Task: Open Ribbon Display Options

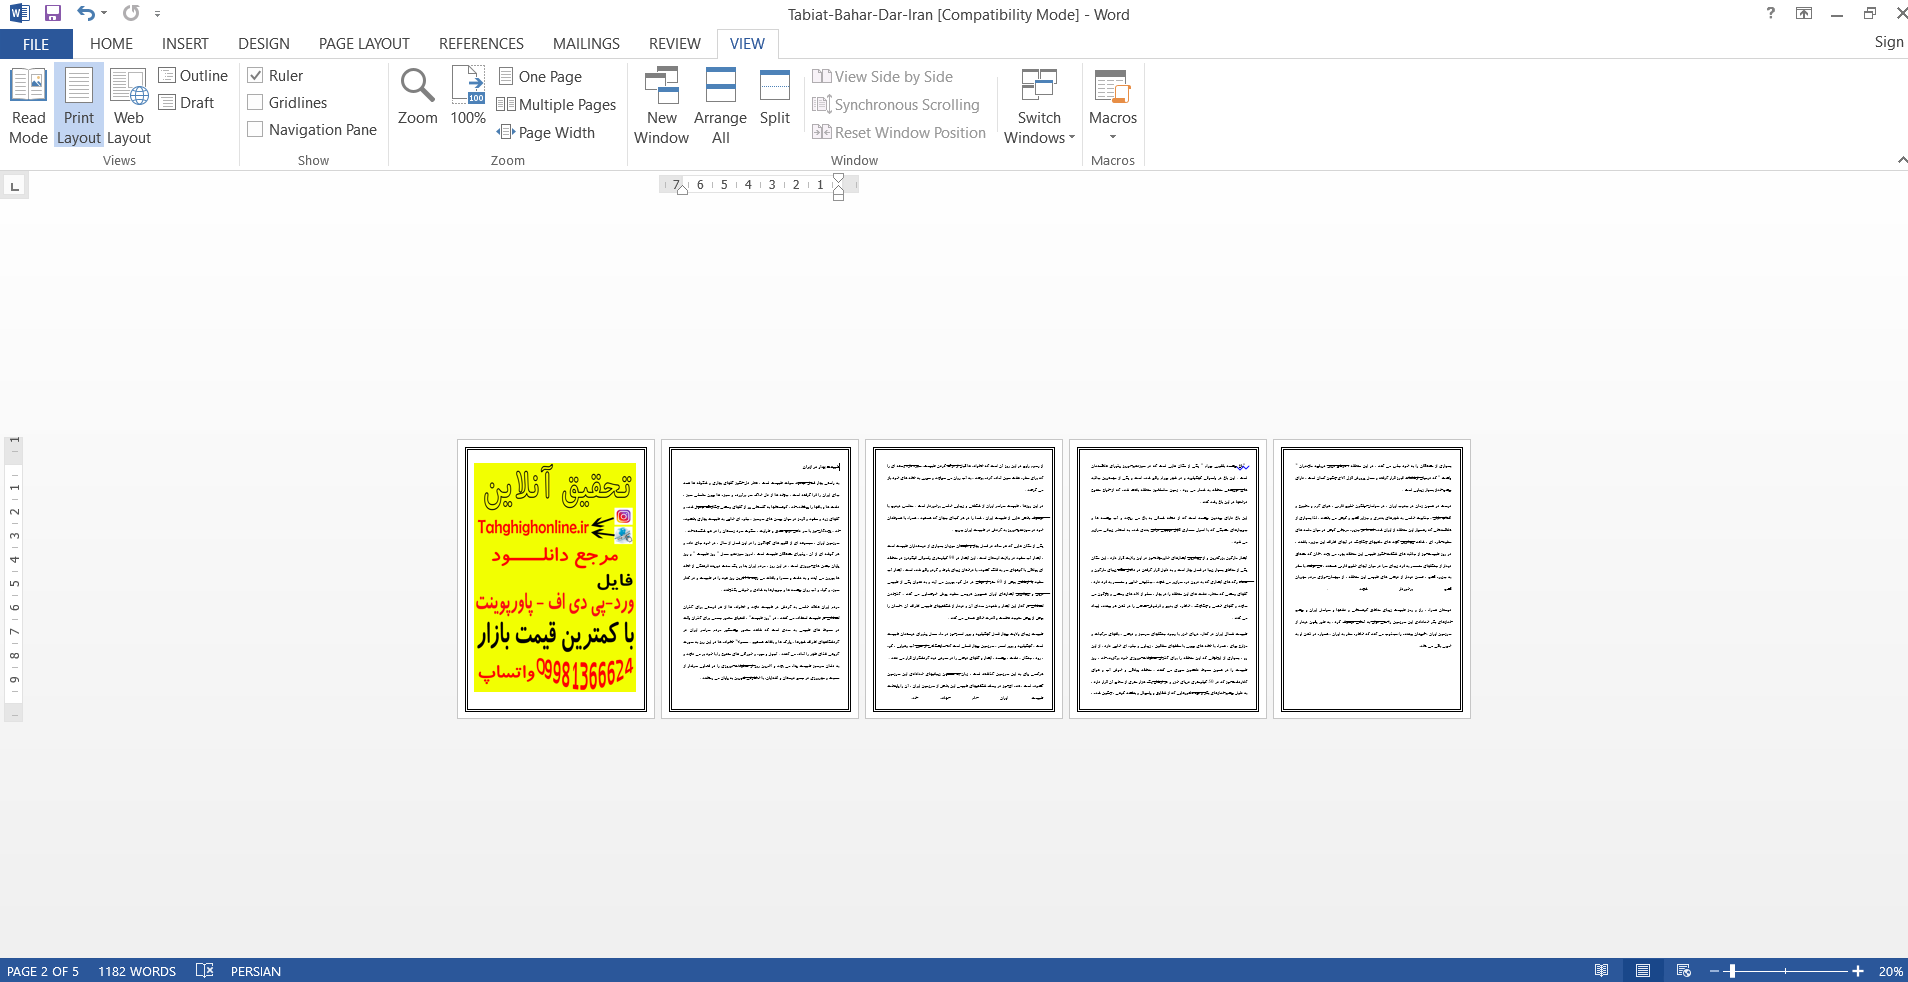Action: [x=1804, y=13]
